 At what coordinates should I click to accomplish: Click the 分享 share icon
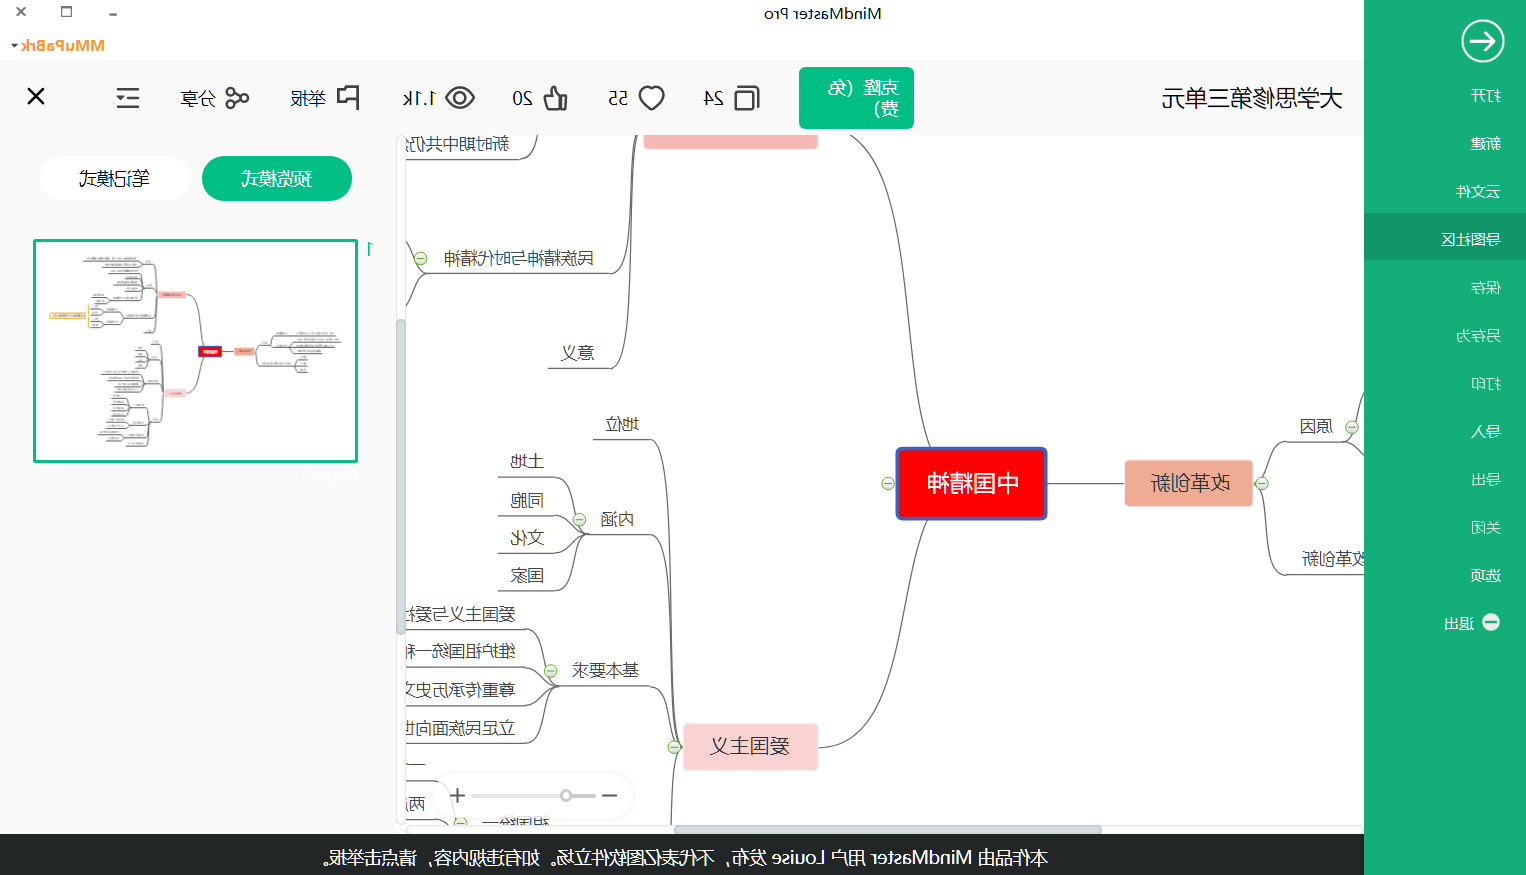[237, 98]
